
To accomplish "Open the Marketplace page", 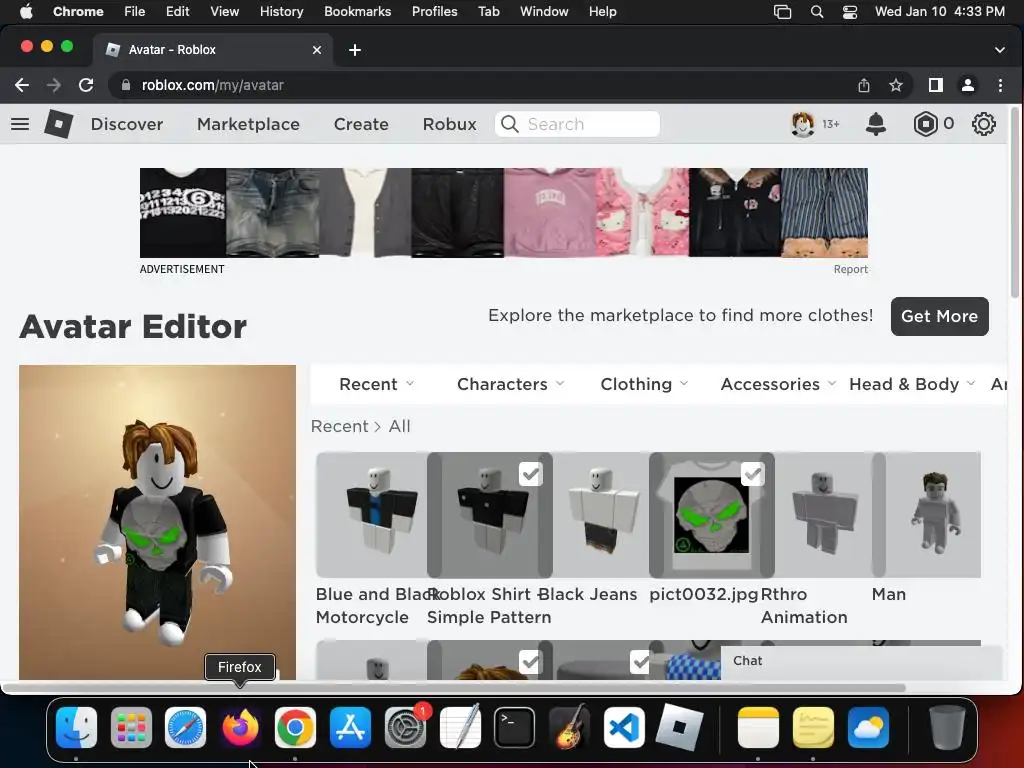I will point(248,124).
